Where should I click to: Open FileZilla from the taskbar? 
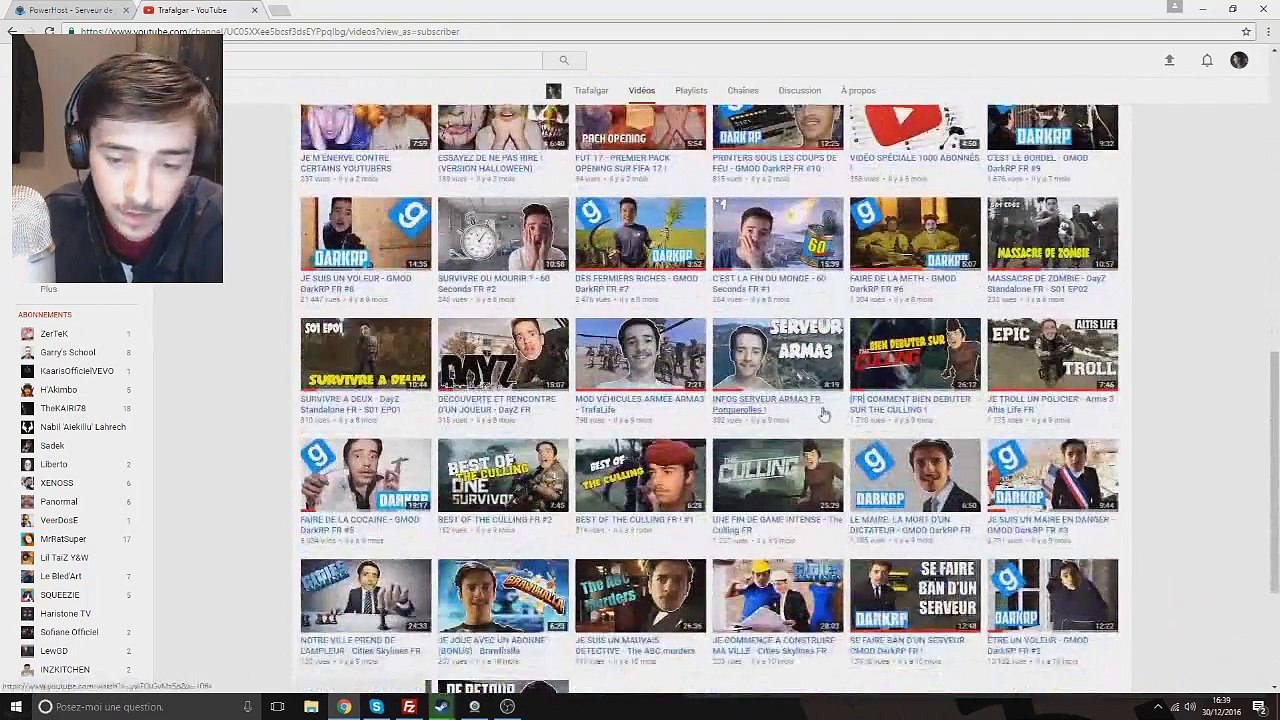click(409, 707)
